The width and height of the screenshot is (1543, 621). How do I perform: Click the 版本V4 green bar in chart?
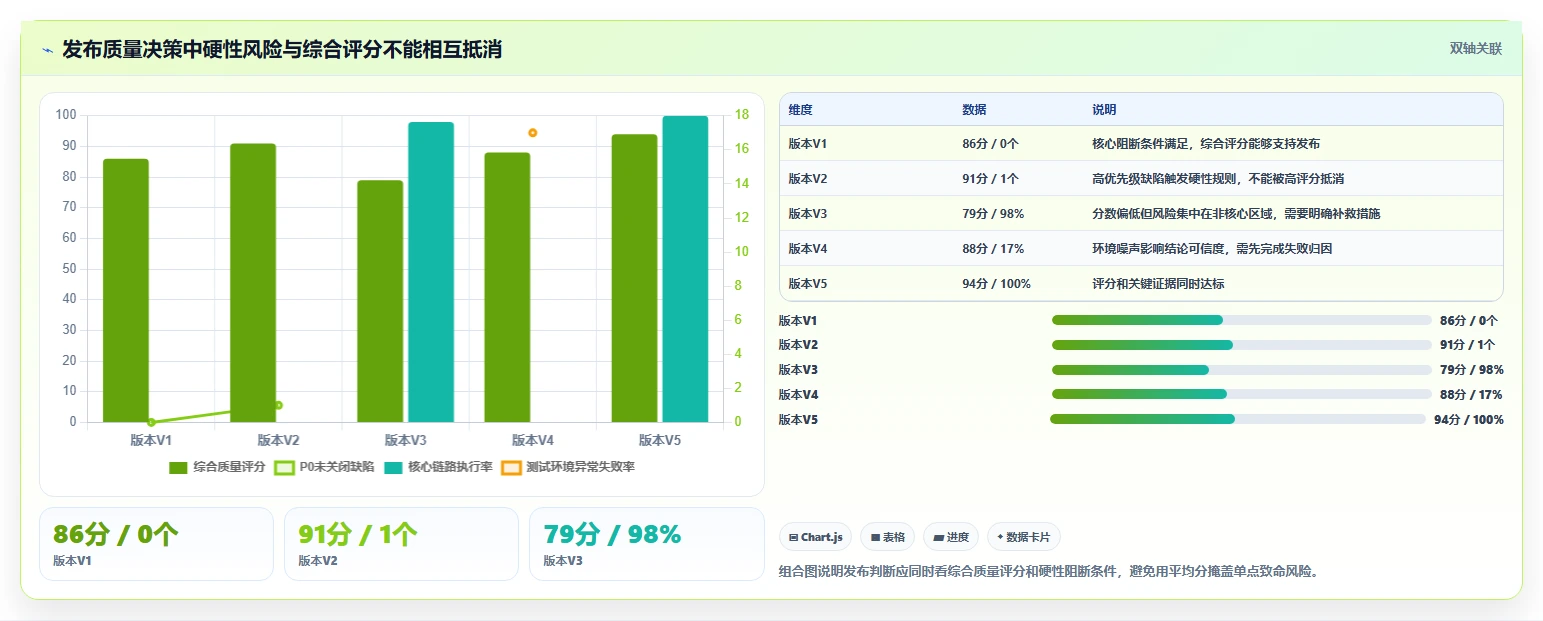click(507, 287)
